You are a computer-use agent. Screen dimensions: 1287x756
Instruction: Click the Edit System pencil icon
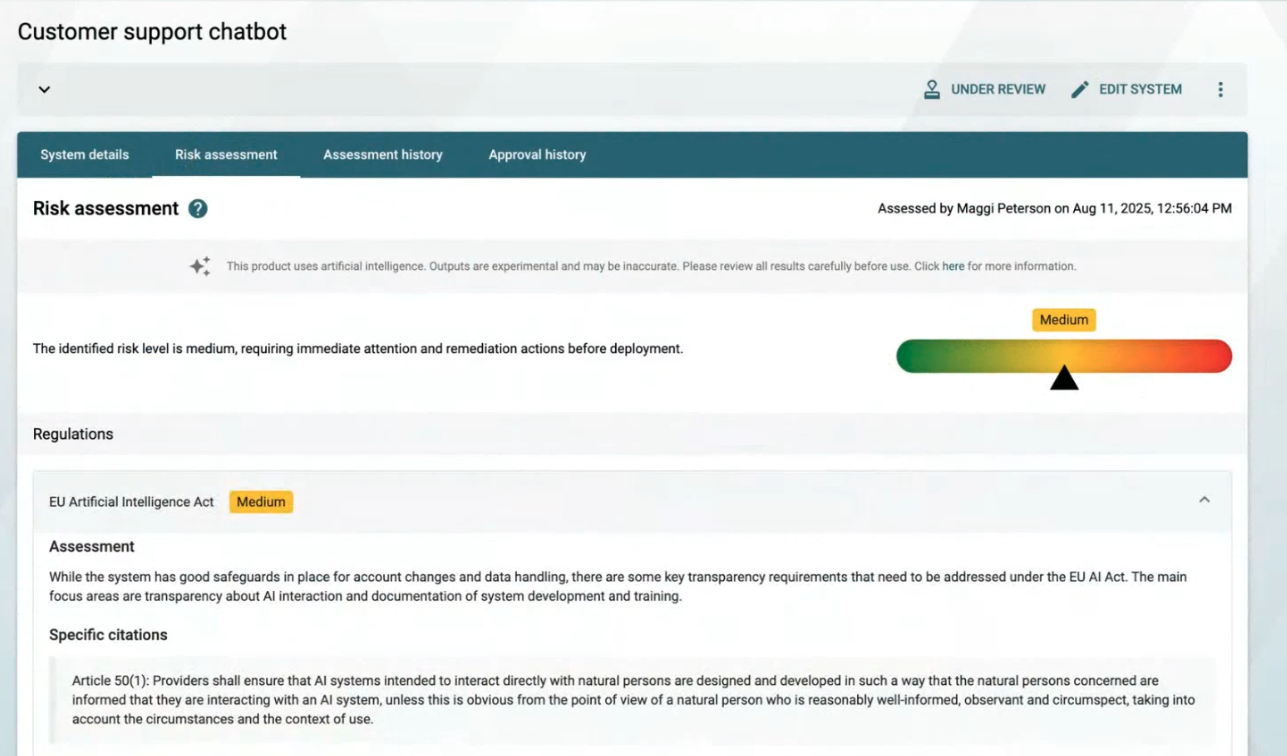pyautogui.click(x=1080, y=90)
